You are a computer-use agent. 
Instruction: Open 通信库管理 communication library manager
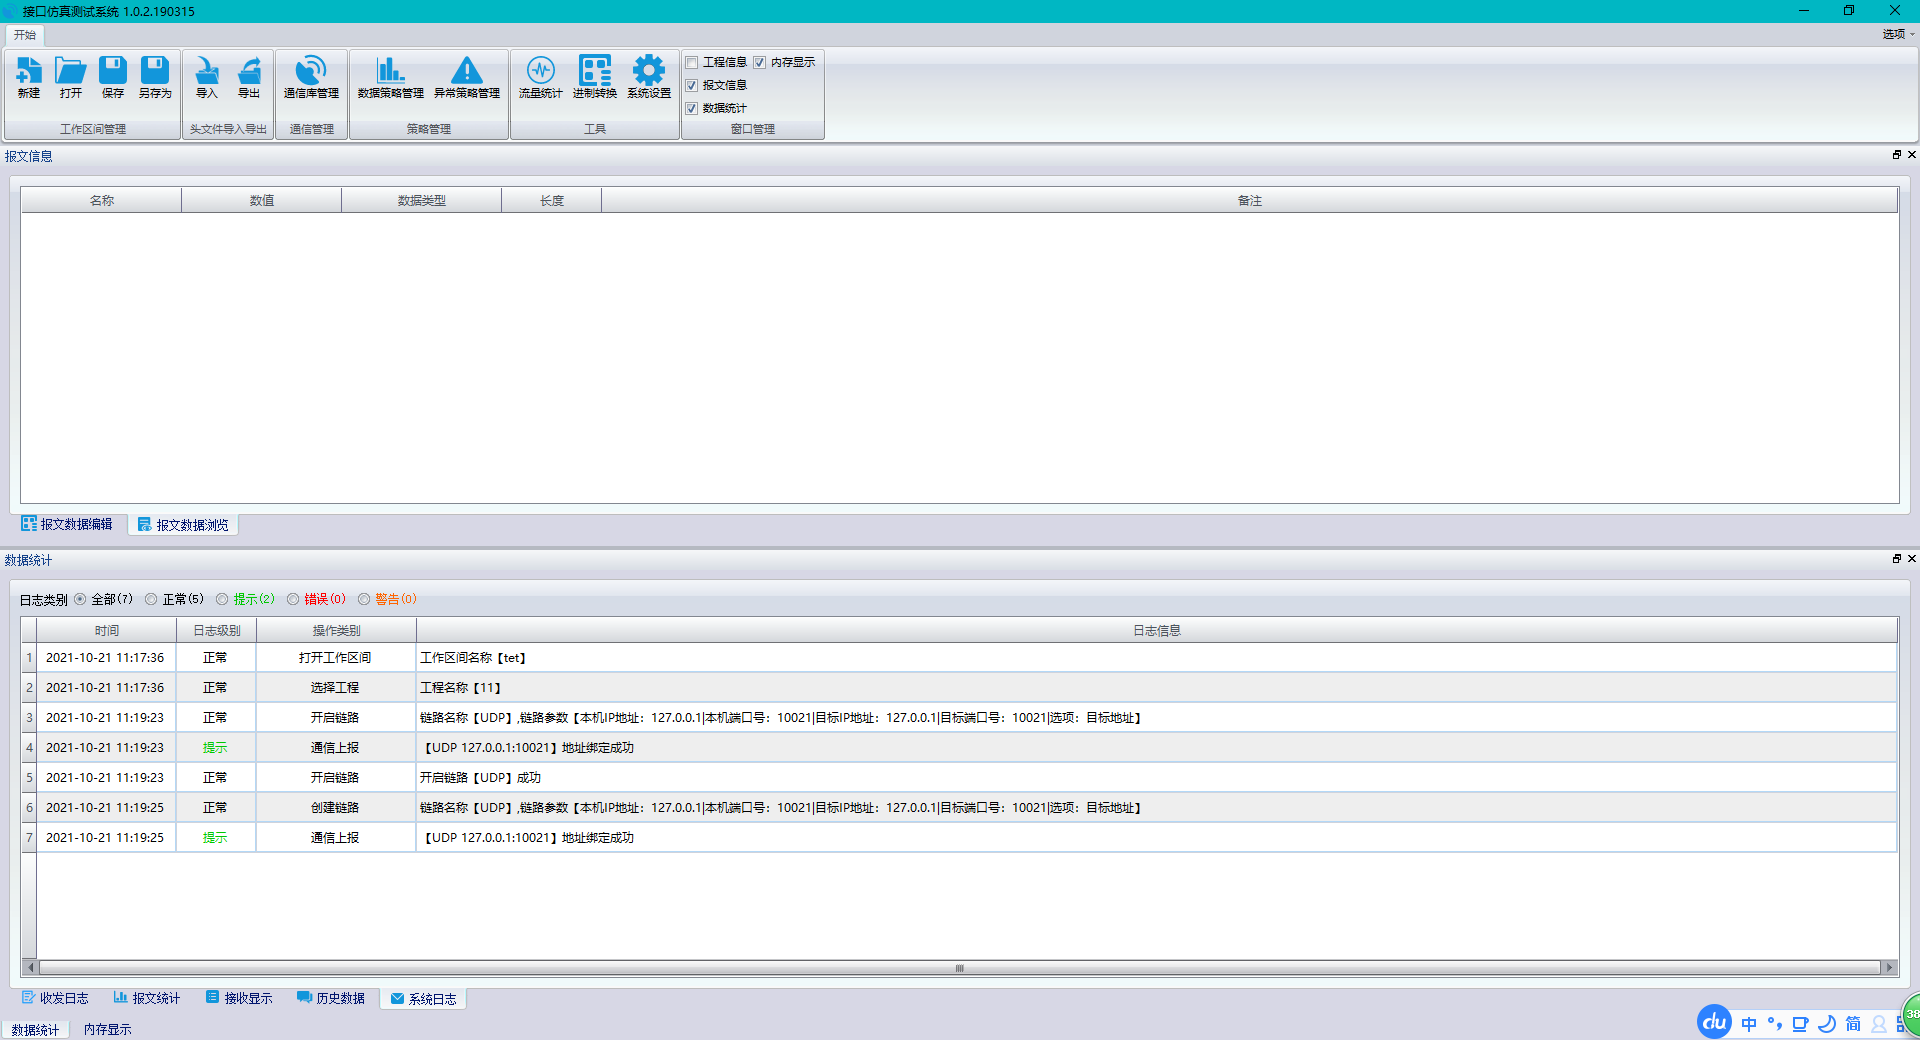tap(311, 77)
